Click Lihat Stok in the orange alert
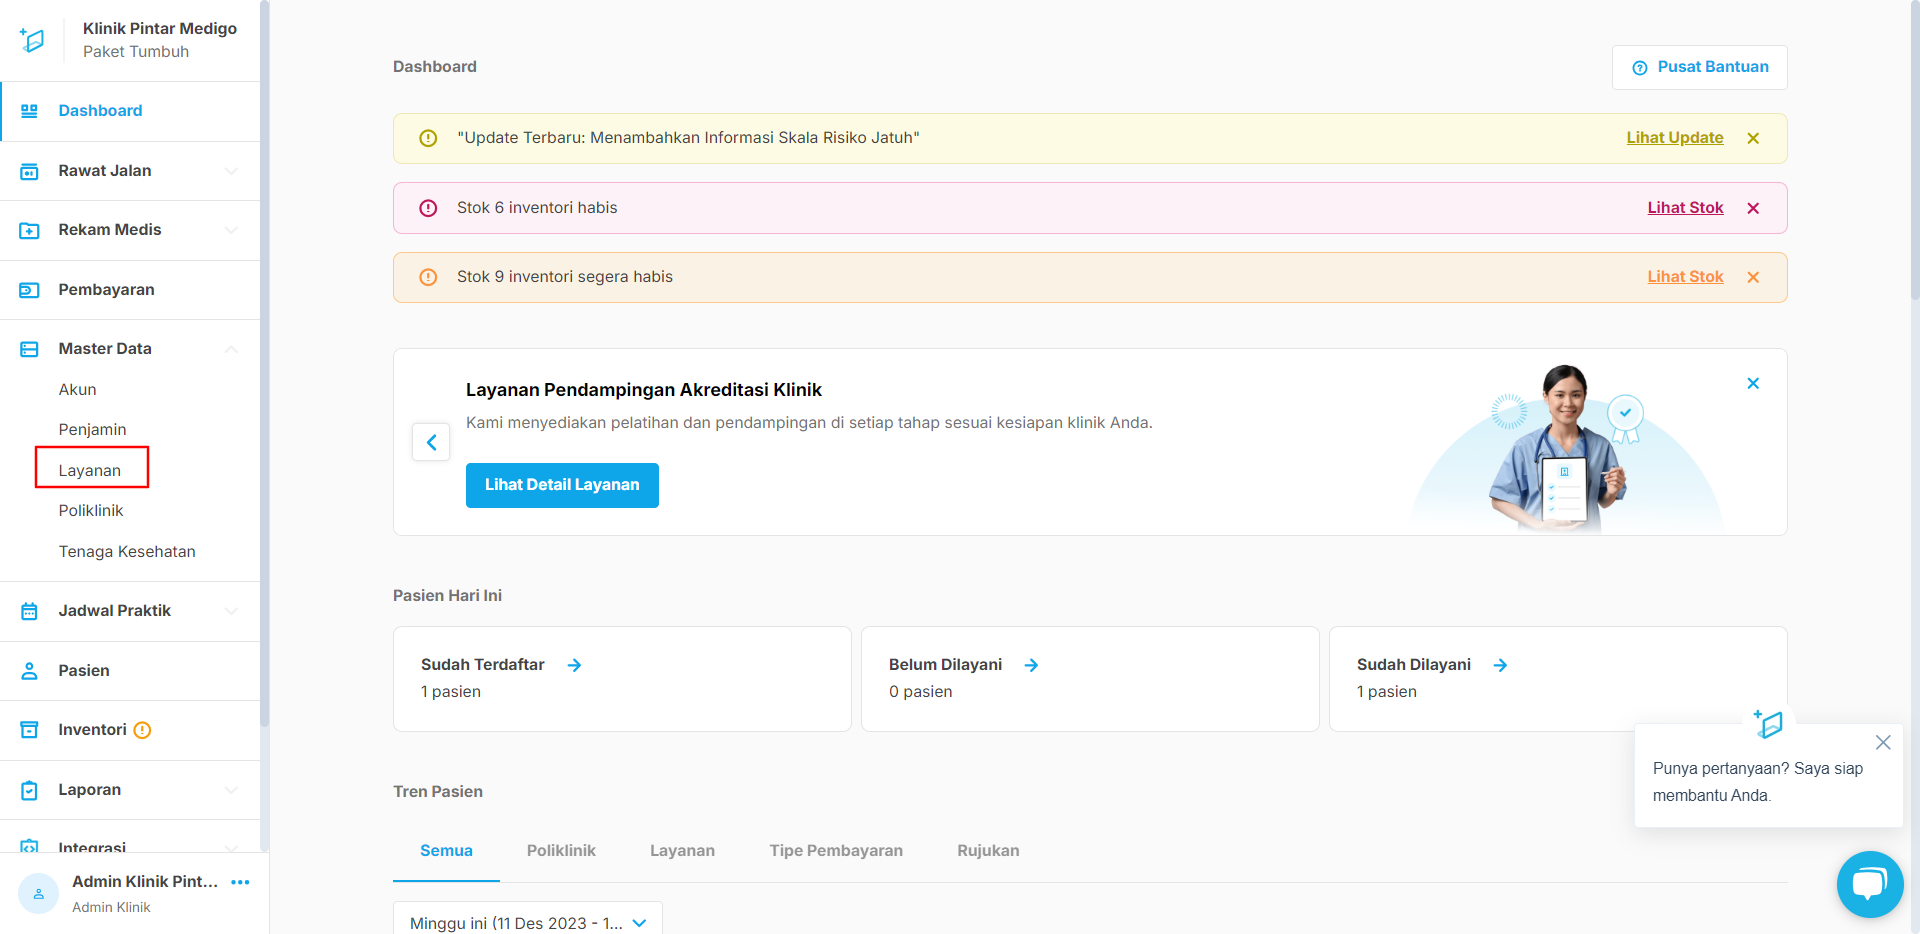This screenshot has height=934, width=1920. pyautogui.click(x=1685, y=277)
